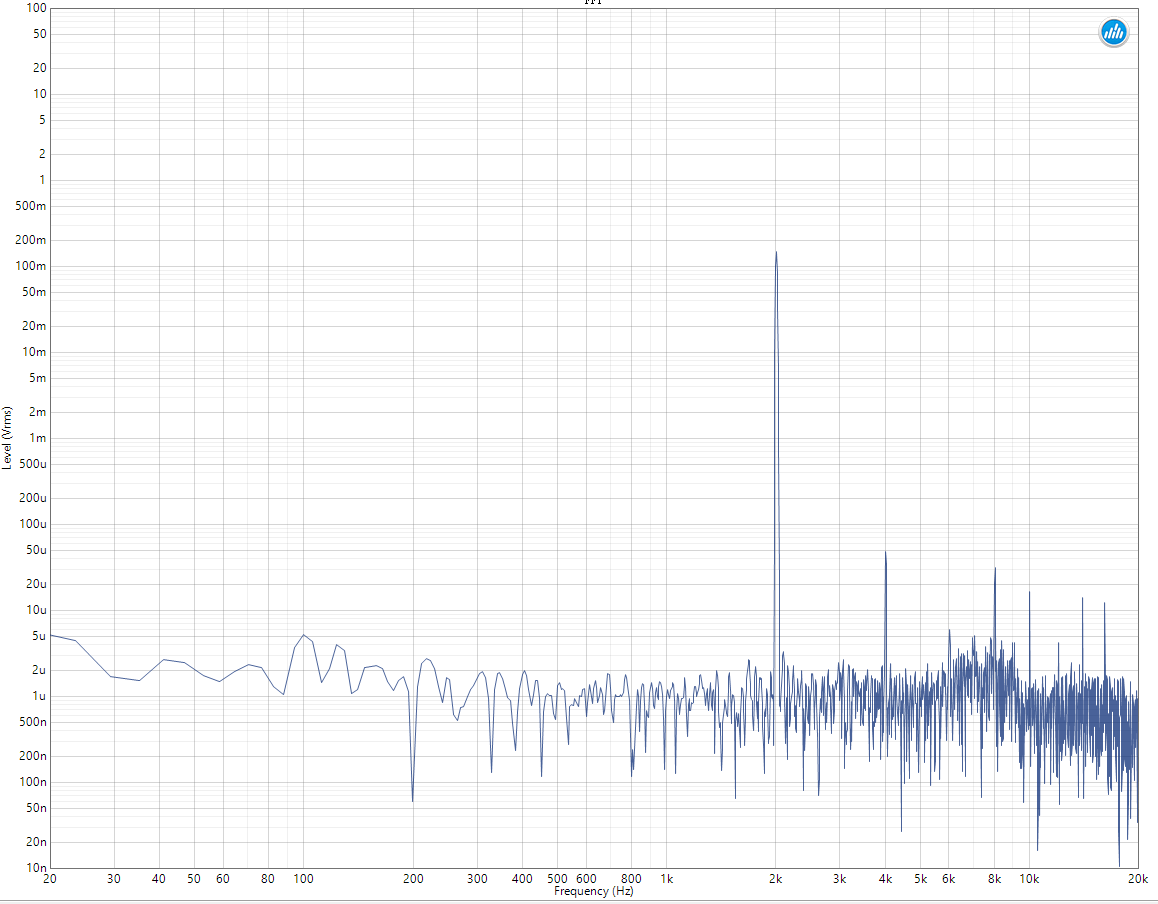Select the "Level (Vrms)" axis title
Screen dimensions: 1158x904
click(x=7, y=438)
